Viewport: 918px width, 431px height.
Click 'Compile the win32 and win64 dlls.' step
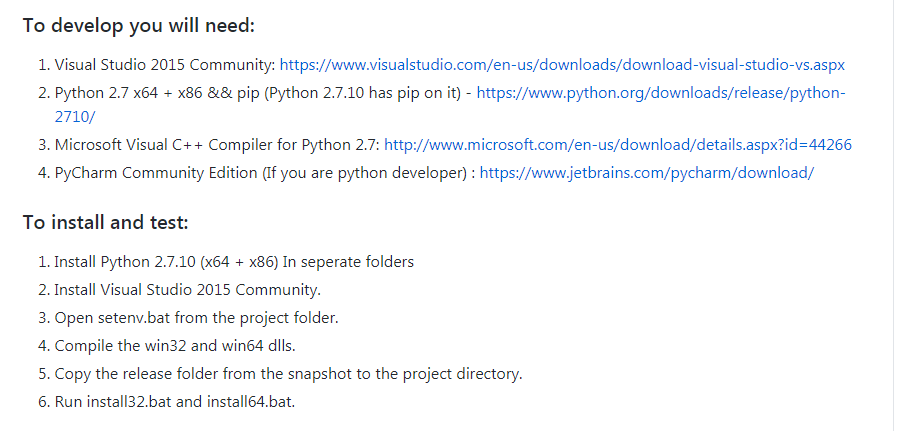tap(175, 346)
